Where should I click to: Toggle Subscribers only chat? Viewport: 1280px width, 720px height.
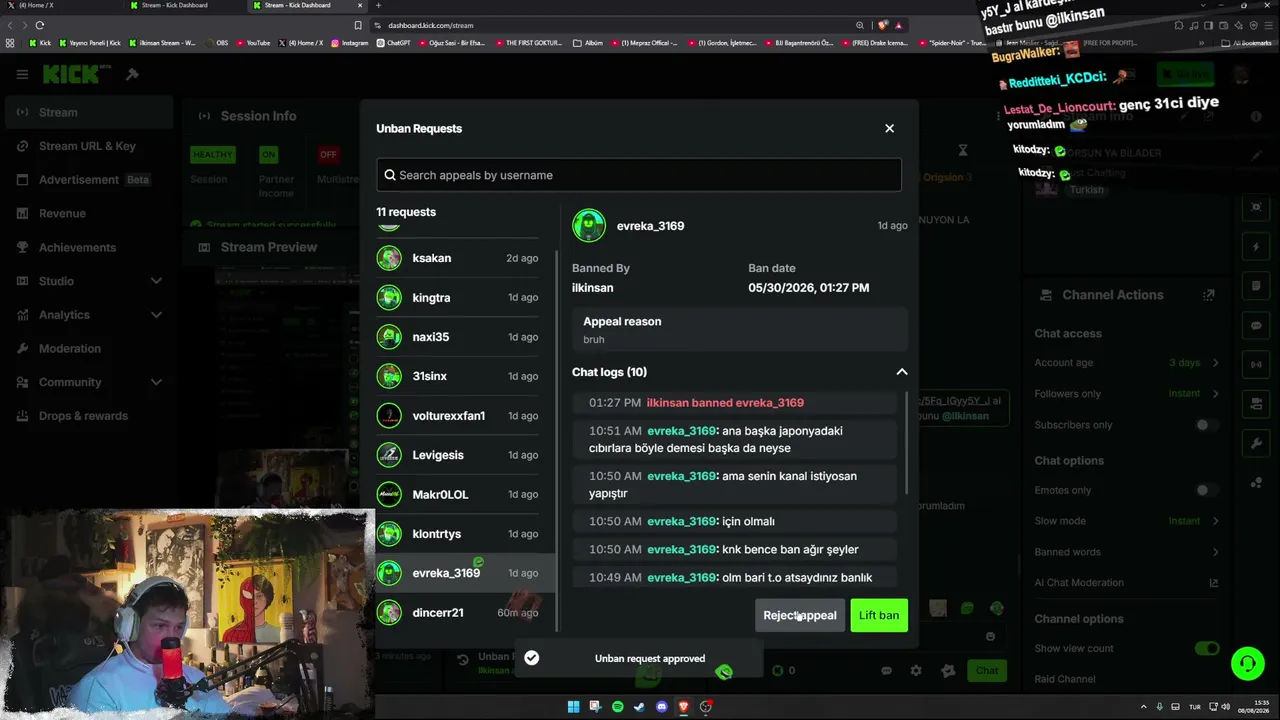tap(1207, 425)
